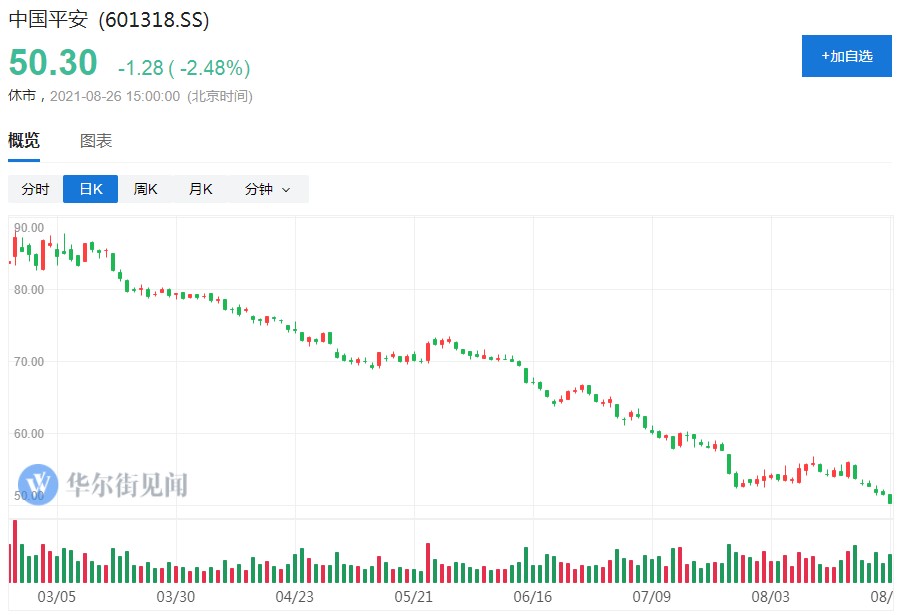The image size is (900, 615).
Task: Click the 03/05 date label on x-axis
Action: [x=57, y=597]
